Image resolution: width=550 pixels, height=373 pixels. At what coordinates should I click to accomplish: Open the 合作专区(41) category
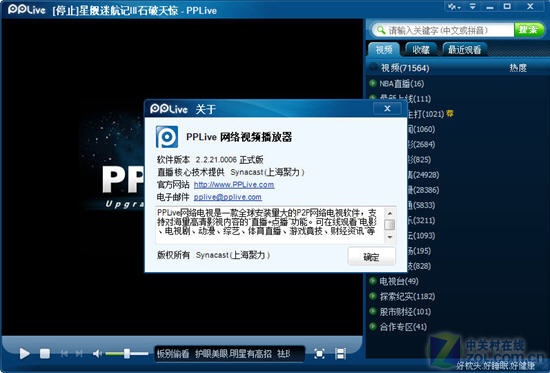tap(403, 327)
